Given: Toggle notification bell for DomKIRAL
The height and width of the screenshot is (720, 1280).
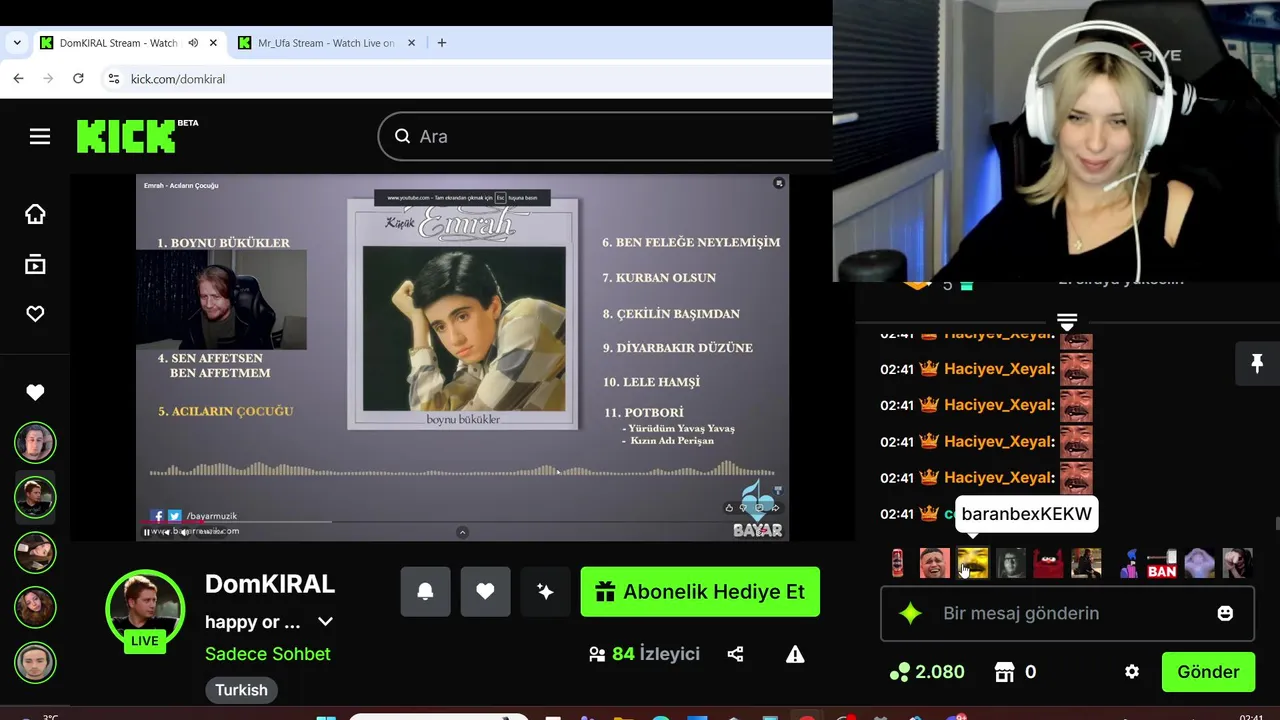Looking at the screenshot, I should (x=425, y=592).
